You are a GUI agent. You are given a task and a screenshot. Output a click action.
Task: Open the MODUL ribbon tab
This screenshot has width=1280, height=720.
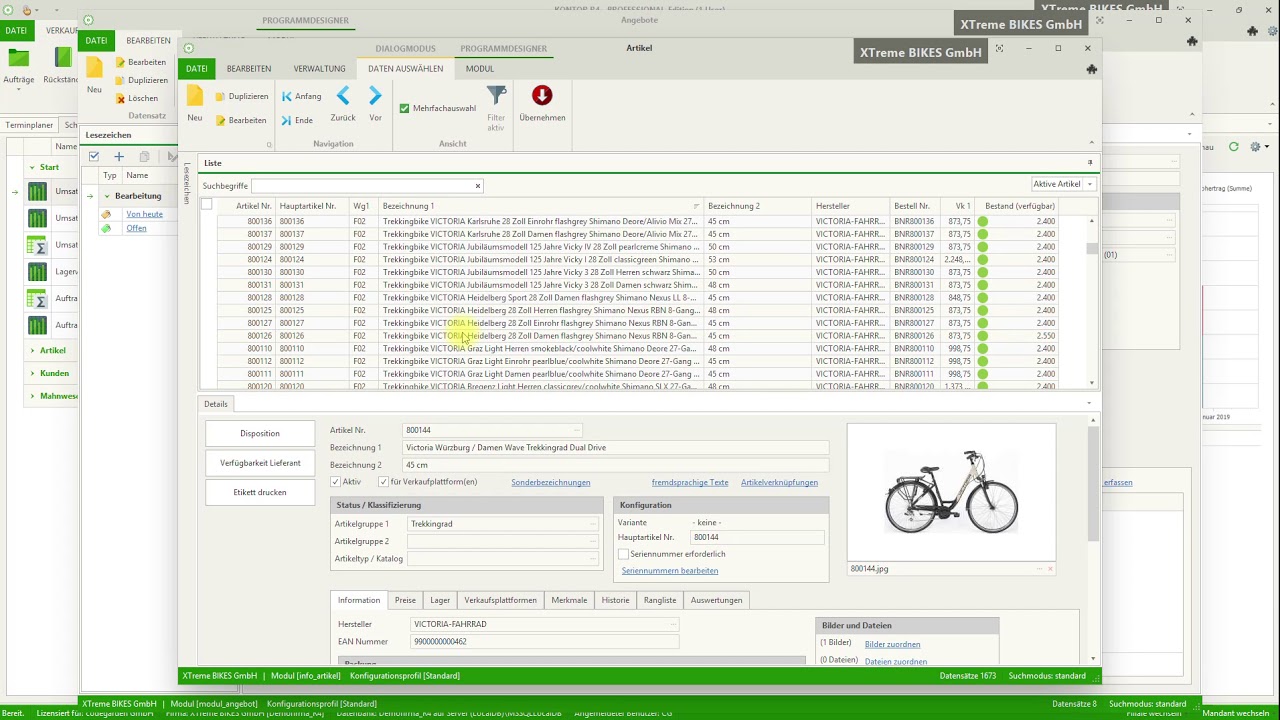(x=479, y=69)
